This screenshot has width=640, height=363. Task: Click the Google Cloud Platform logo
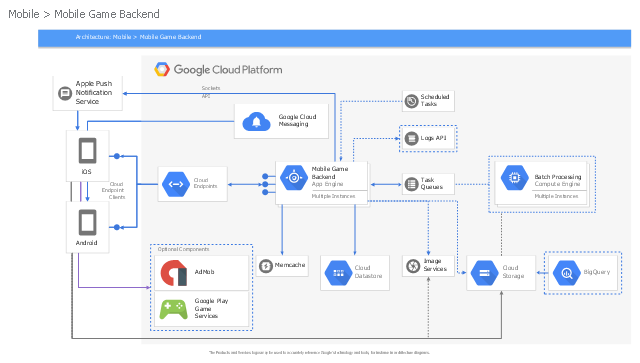click(218, 69)
